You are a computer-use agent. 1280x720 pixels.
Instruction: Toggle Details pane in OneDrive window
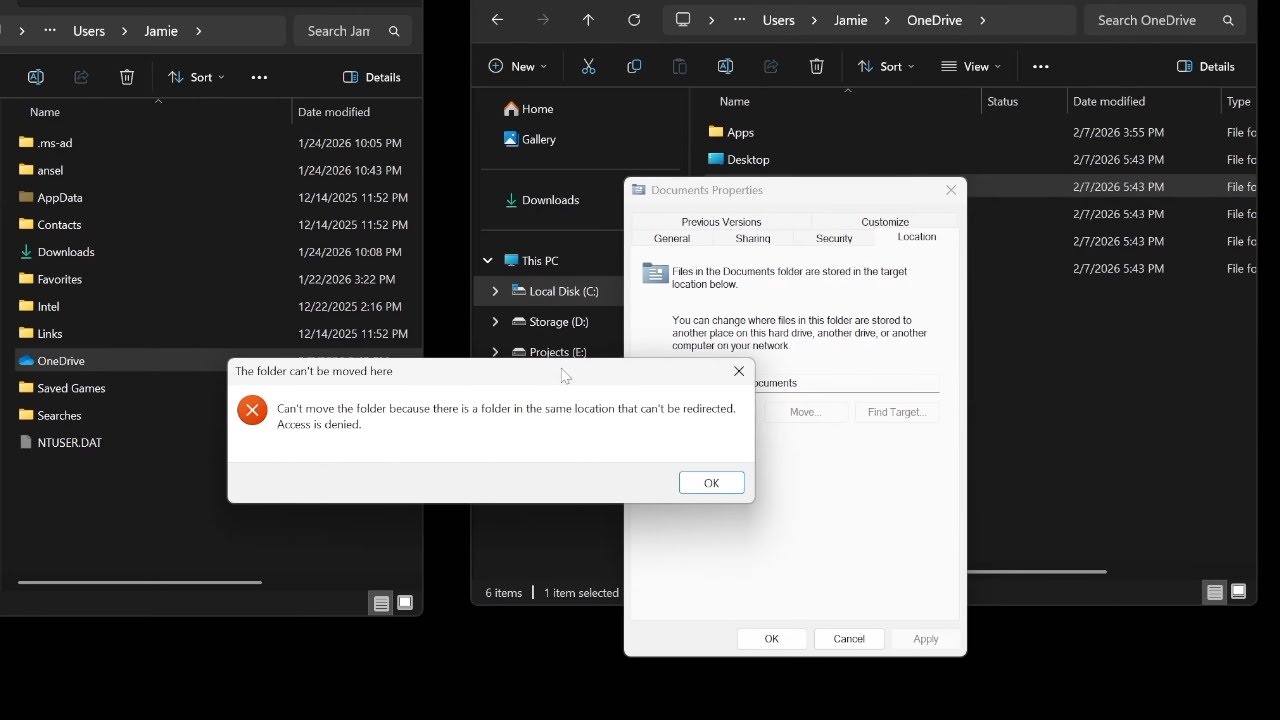1206,66
